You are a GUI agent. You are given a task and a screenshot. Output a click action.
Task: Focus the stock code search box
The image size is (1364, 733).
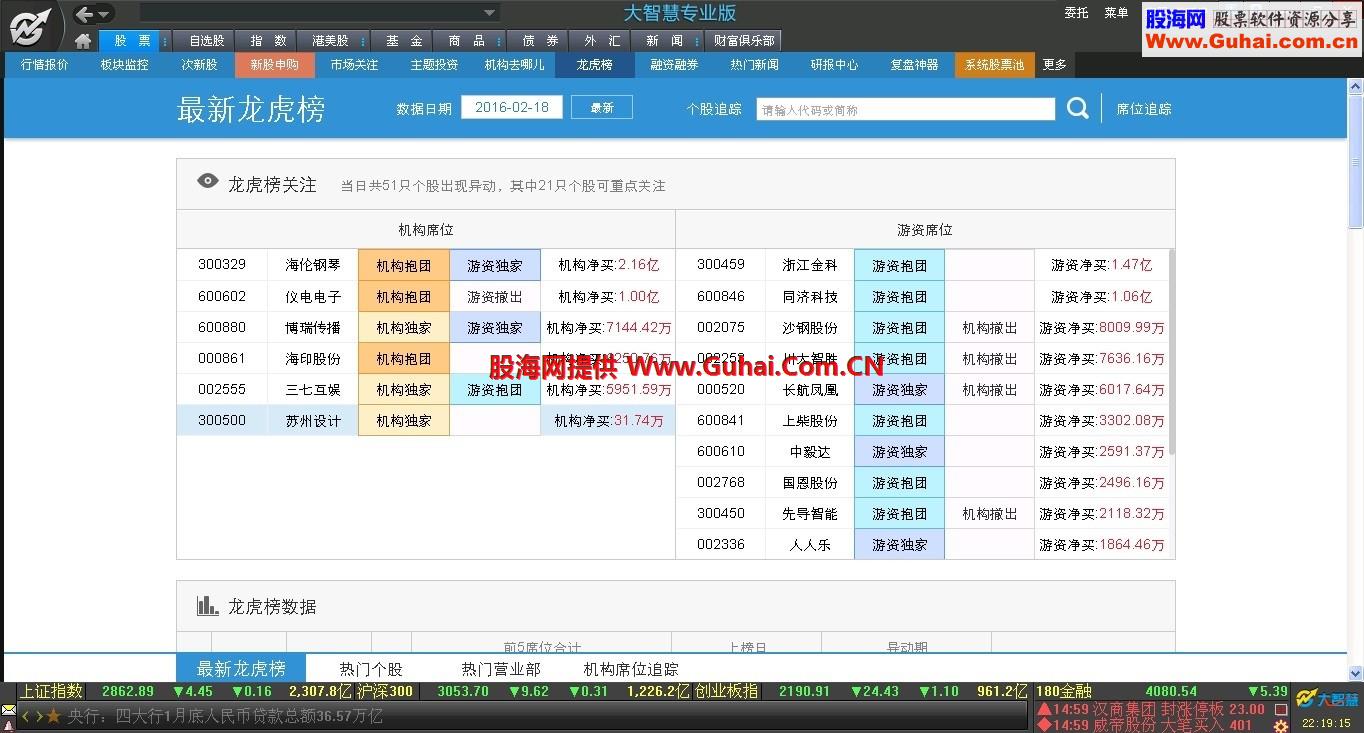[x=905, y=109]
